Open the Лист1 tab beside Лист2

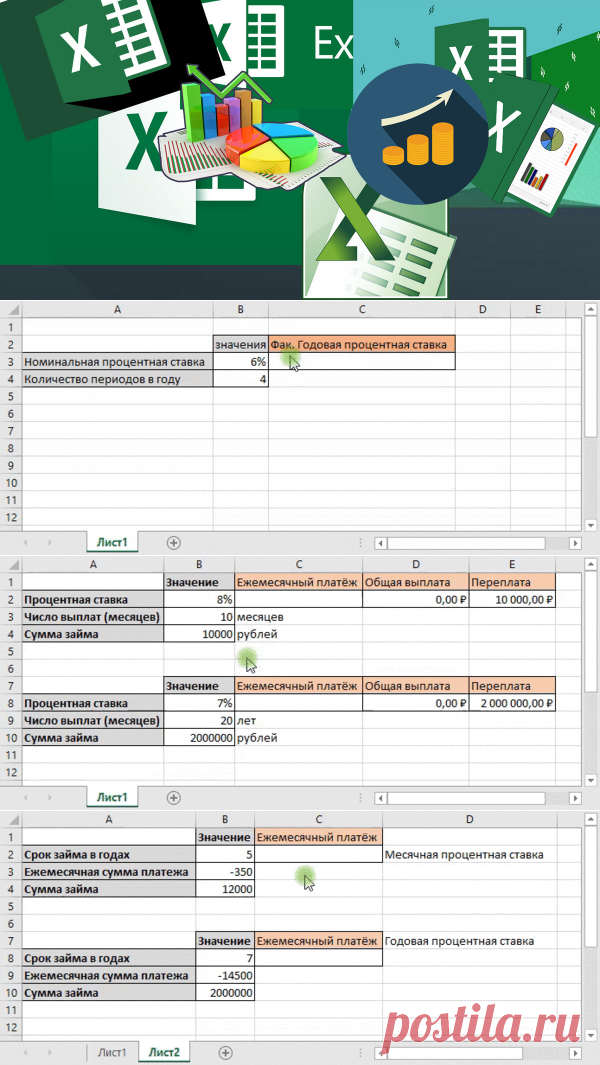coord(110,1053)
